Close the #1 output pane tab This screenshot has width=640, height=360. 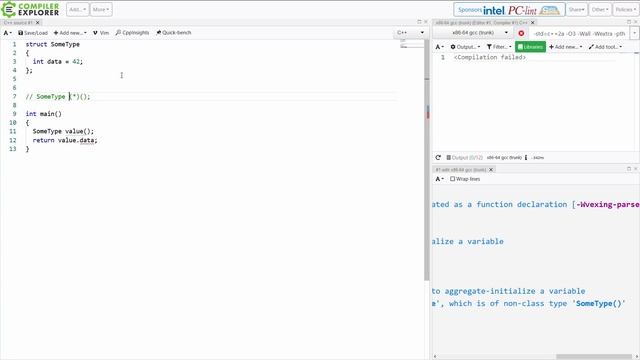pyautogui.click(x=491, y=170)
